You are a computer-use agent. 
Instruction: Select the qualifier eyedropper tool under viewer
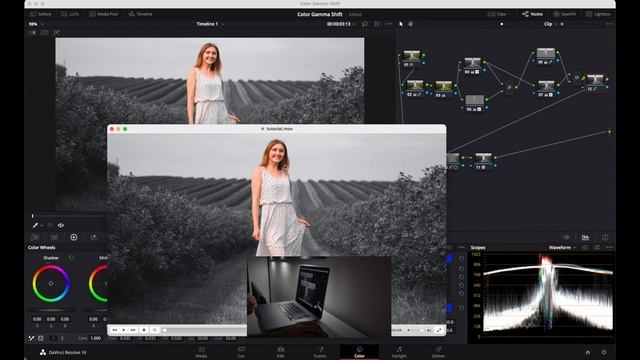pyautogui.click(x=35, y=225)
